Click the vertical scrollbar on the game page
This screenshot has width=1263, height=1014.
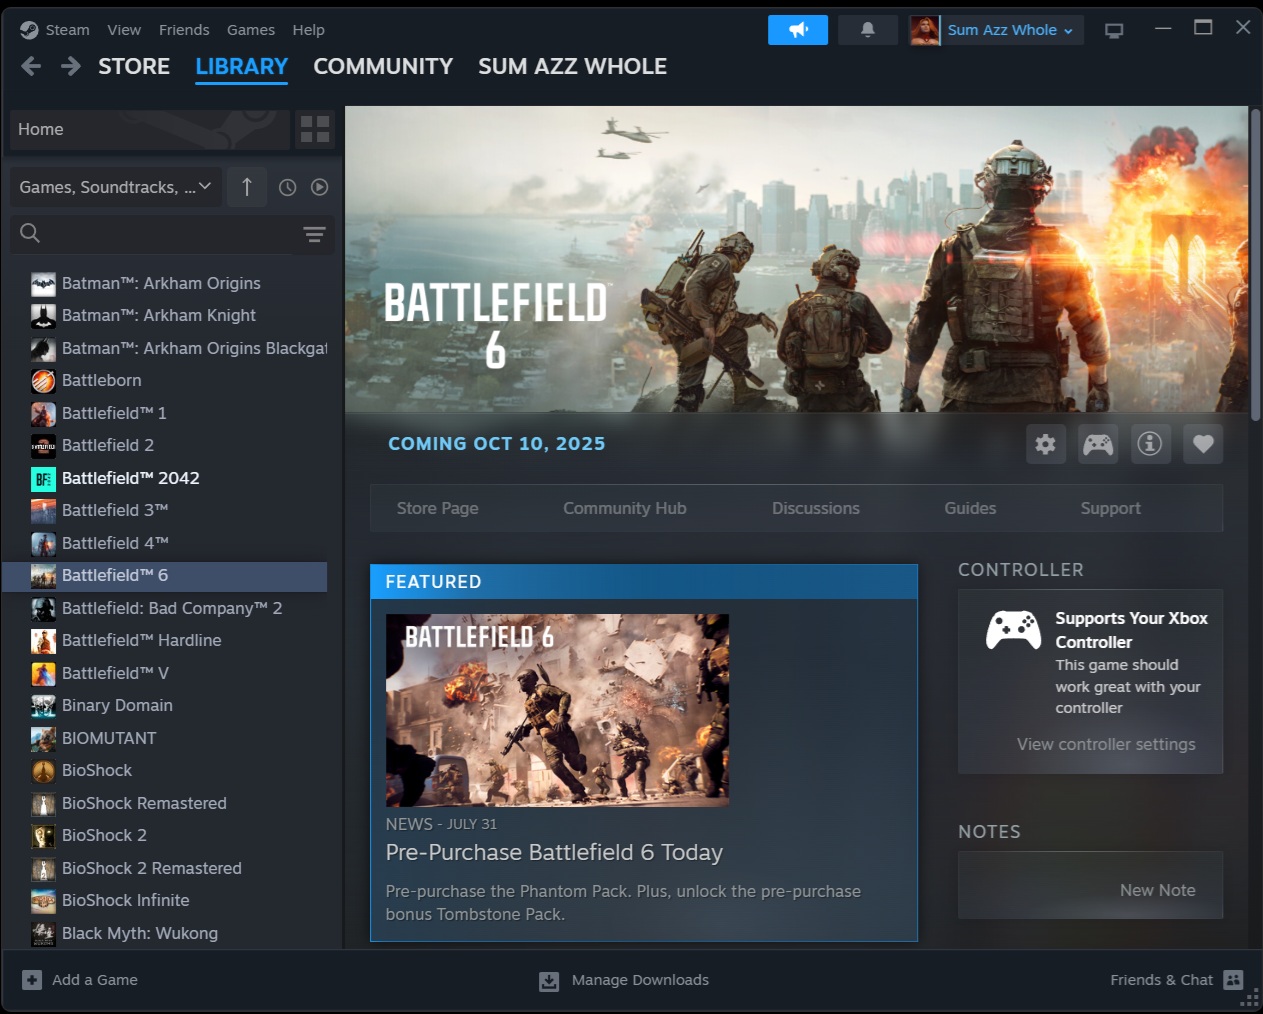pos(1255,265)
